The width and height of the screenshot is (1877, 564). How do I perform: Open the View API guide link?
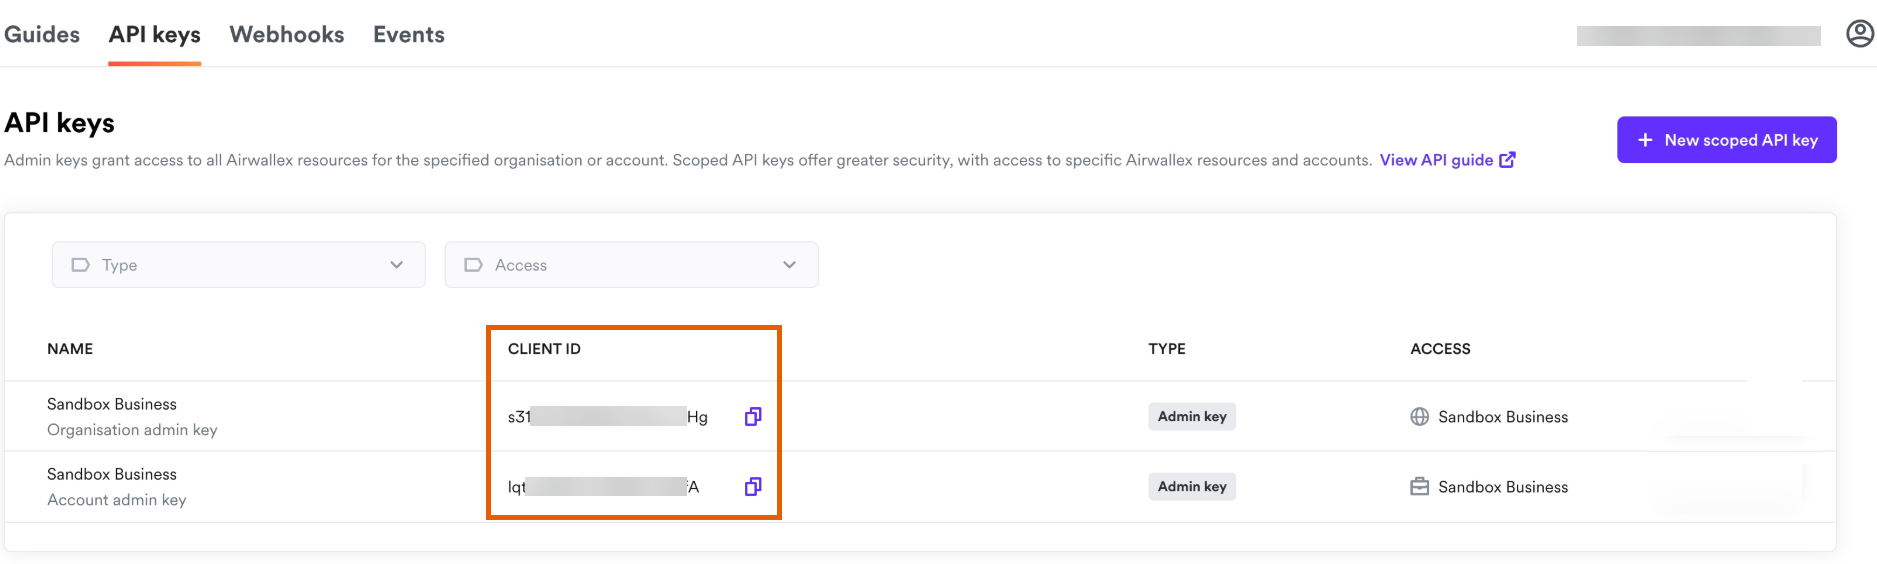click(1436, 160)
